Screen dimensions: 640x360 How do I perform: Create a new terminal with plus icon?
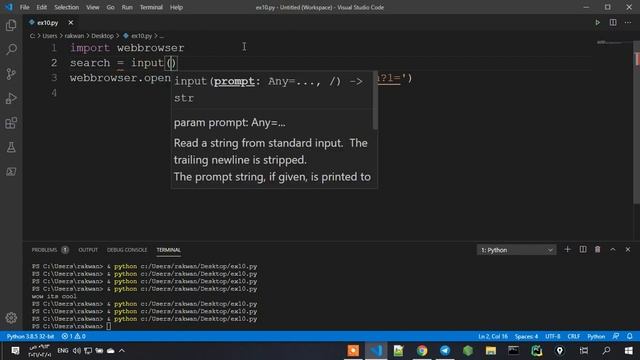567,249
